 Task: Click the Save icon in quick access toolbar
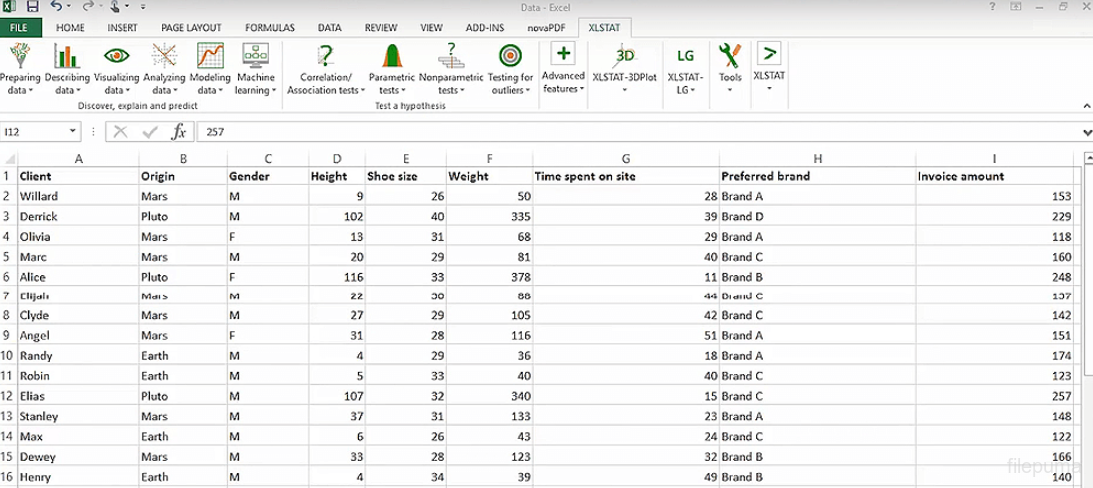[32, 7]
